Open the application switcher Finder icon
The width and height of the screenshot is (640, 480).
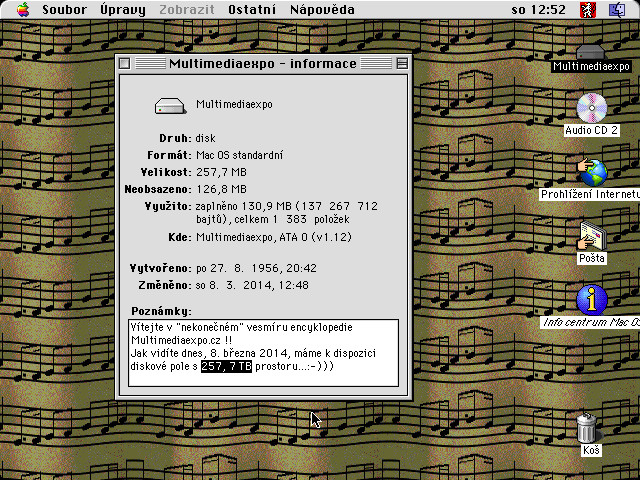[x=617, y=9]
